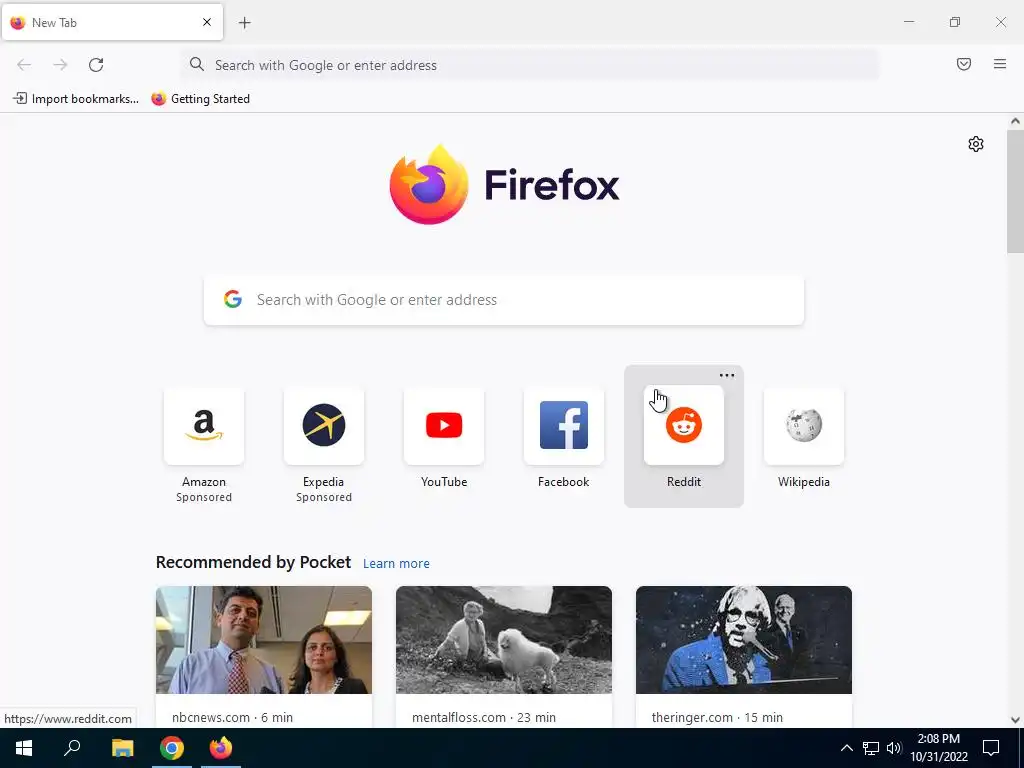Click the personalize new tab gear icon

976,144
